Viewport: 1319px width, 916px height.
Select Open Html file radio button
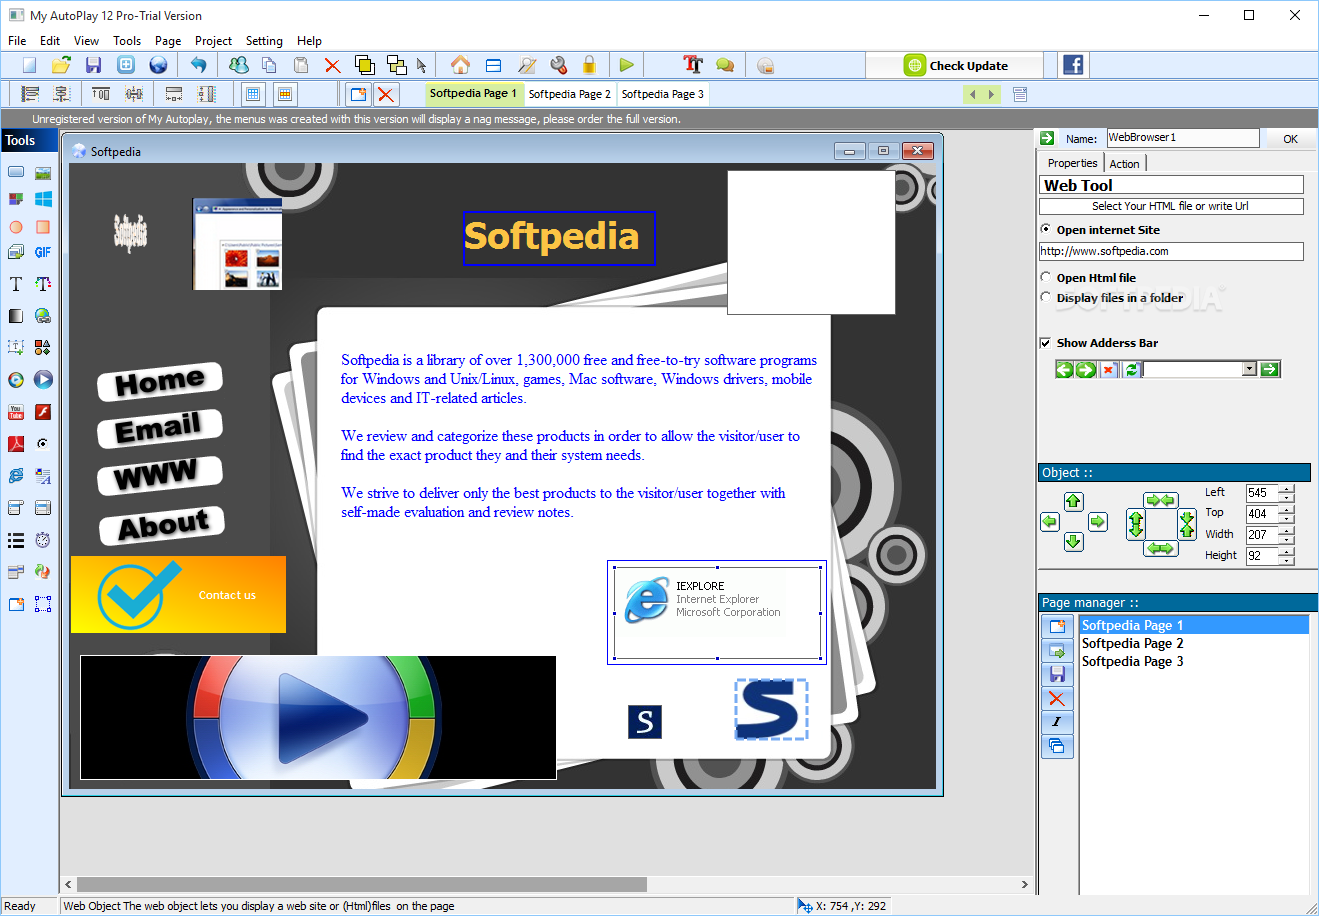point(1046,277)
